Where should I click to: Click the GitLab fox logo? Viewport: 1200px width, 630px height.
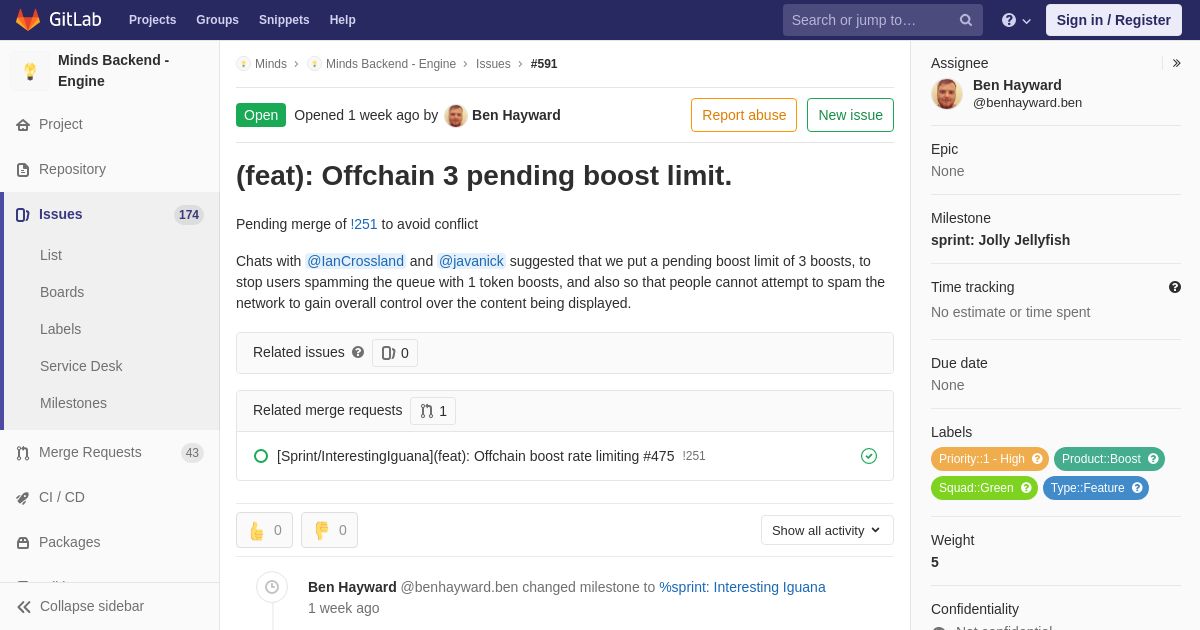[x=28, y=20]
